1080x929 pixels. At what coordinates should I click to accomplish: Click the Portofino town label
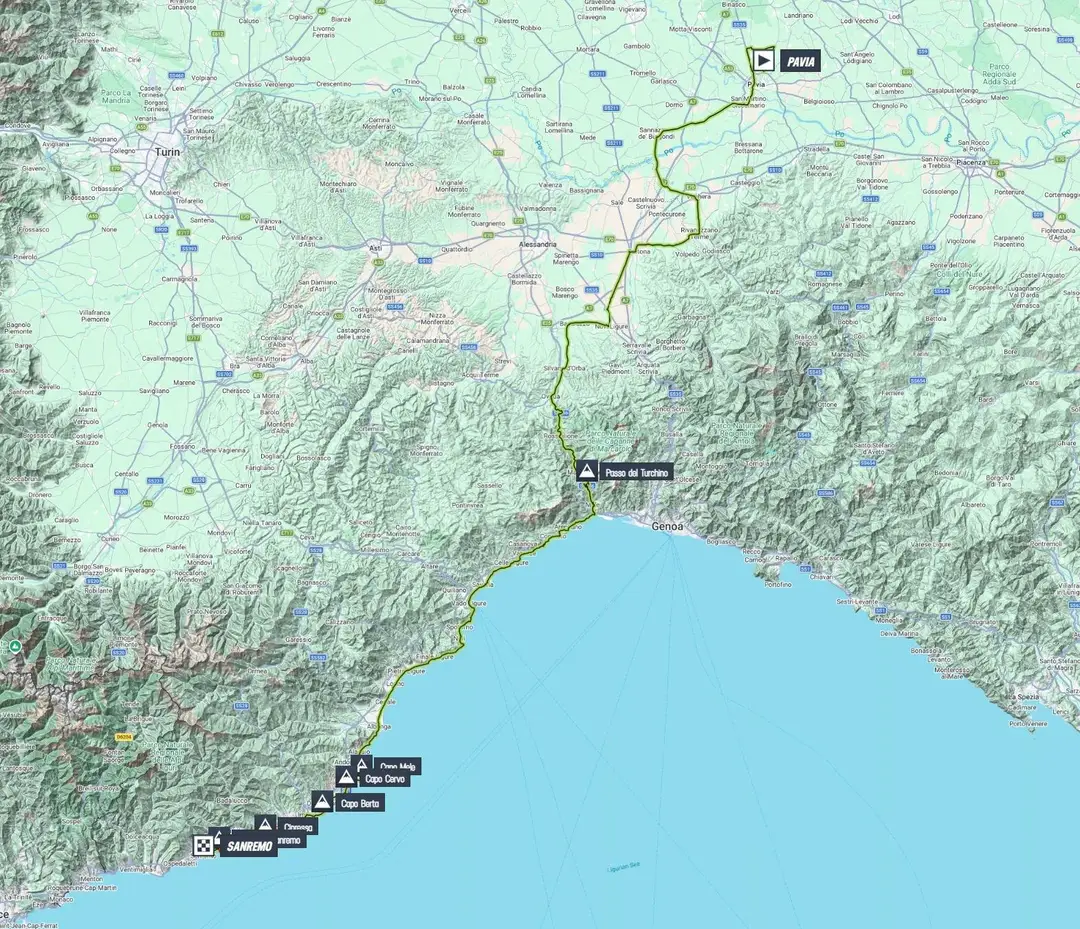pos(778,584)
